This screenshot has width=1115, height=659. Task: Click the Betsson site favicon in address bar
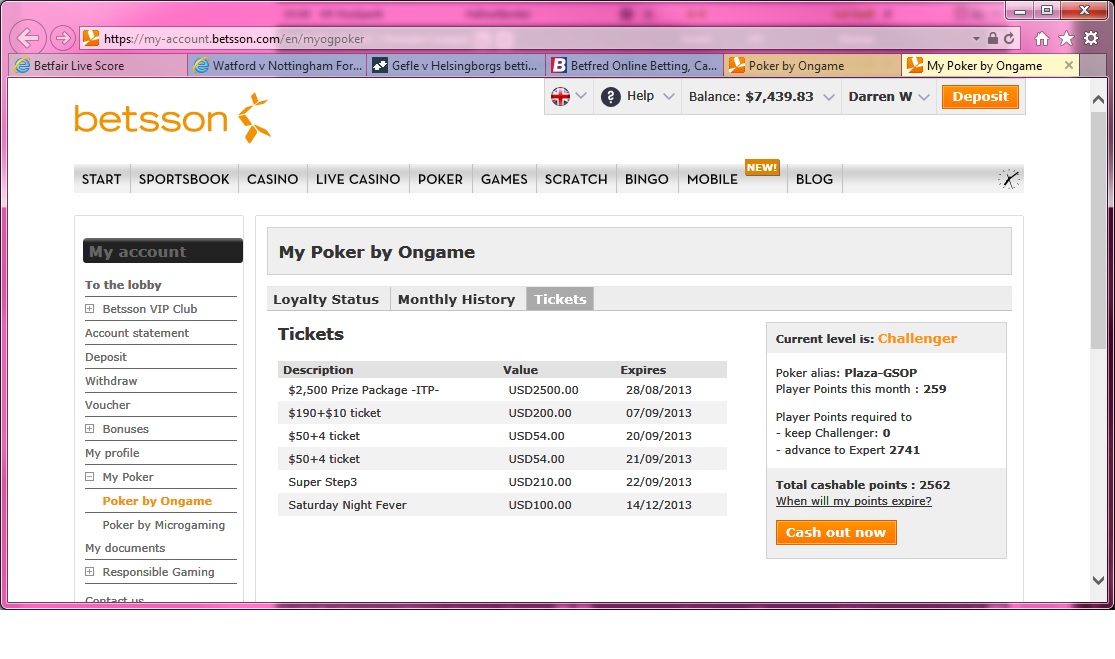click(90, 38)
